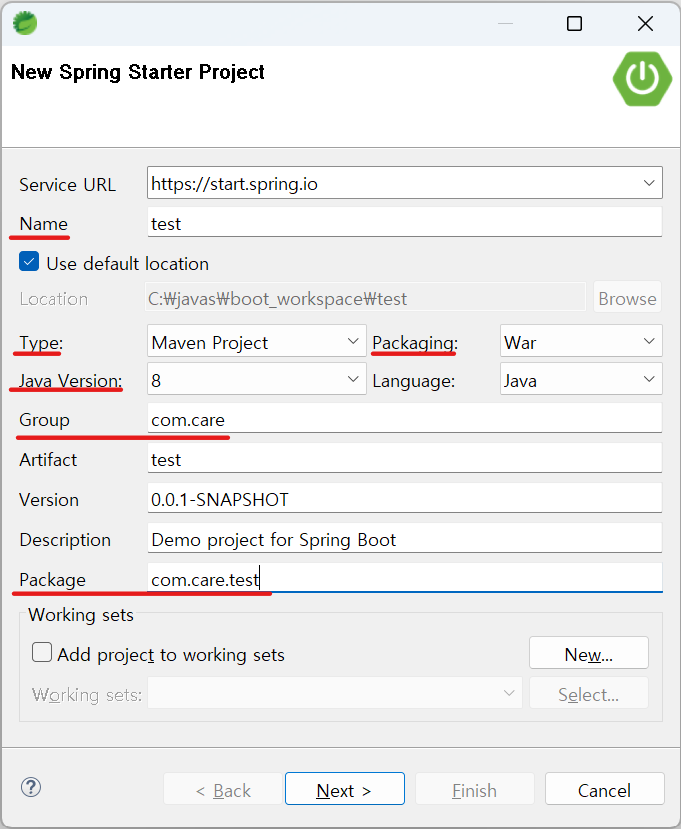Click the Description field Demo project text
Viewport: 681px width, 829px height.
[404, 538]
